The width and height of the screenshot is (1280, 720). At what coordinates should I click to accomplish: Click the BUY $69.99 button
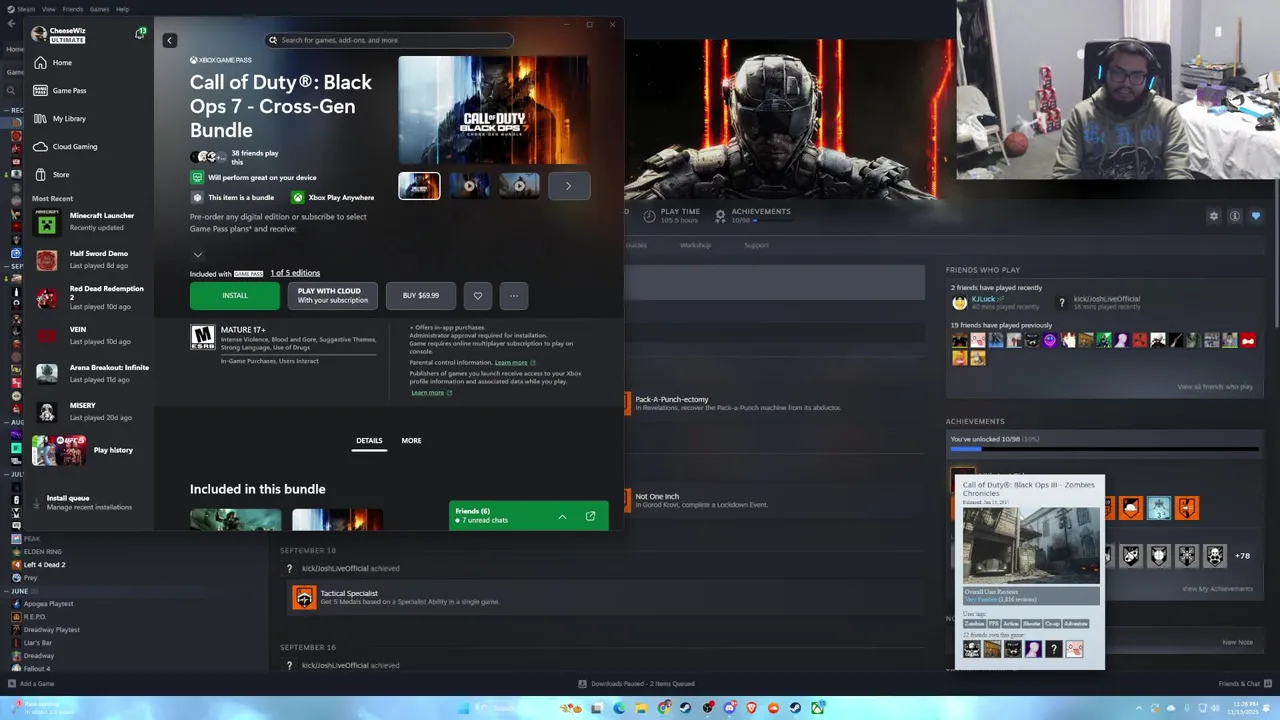tap(421, 295)
